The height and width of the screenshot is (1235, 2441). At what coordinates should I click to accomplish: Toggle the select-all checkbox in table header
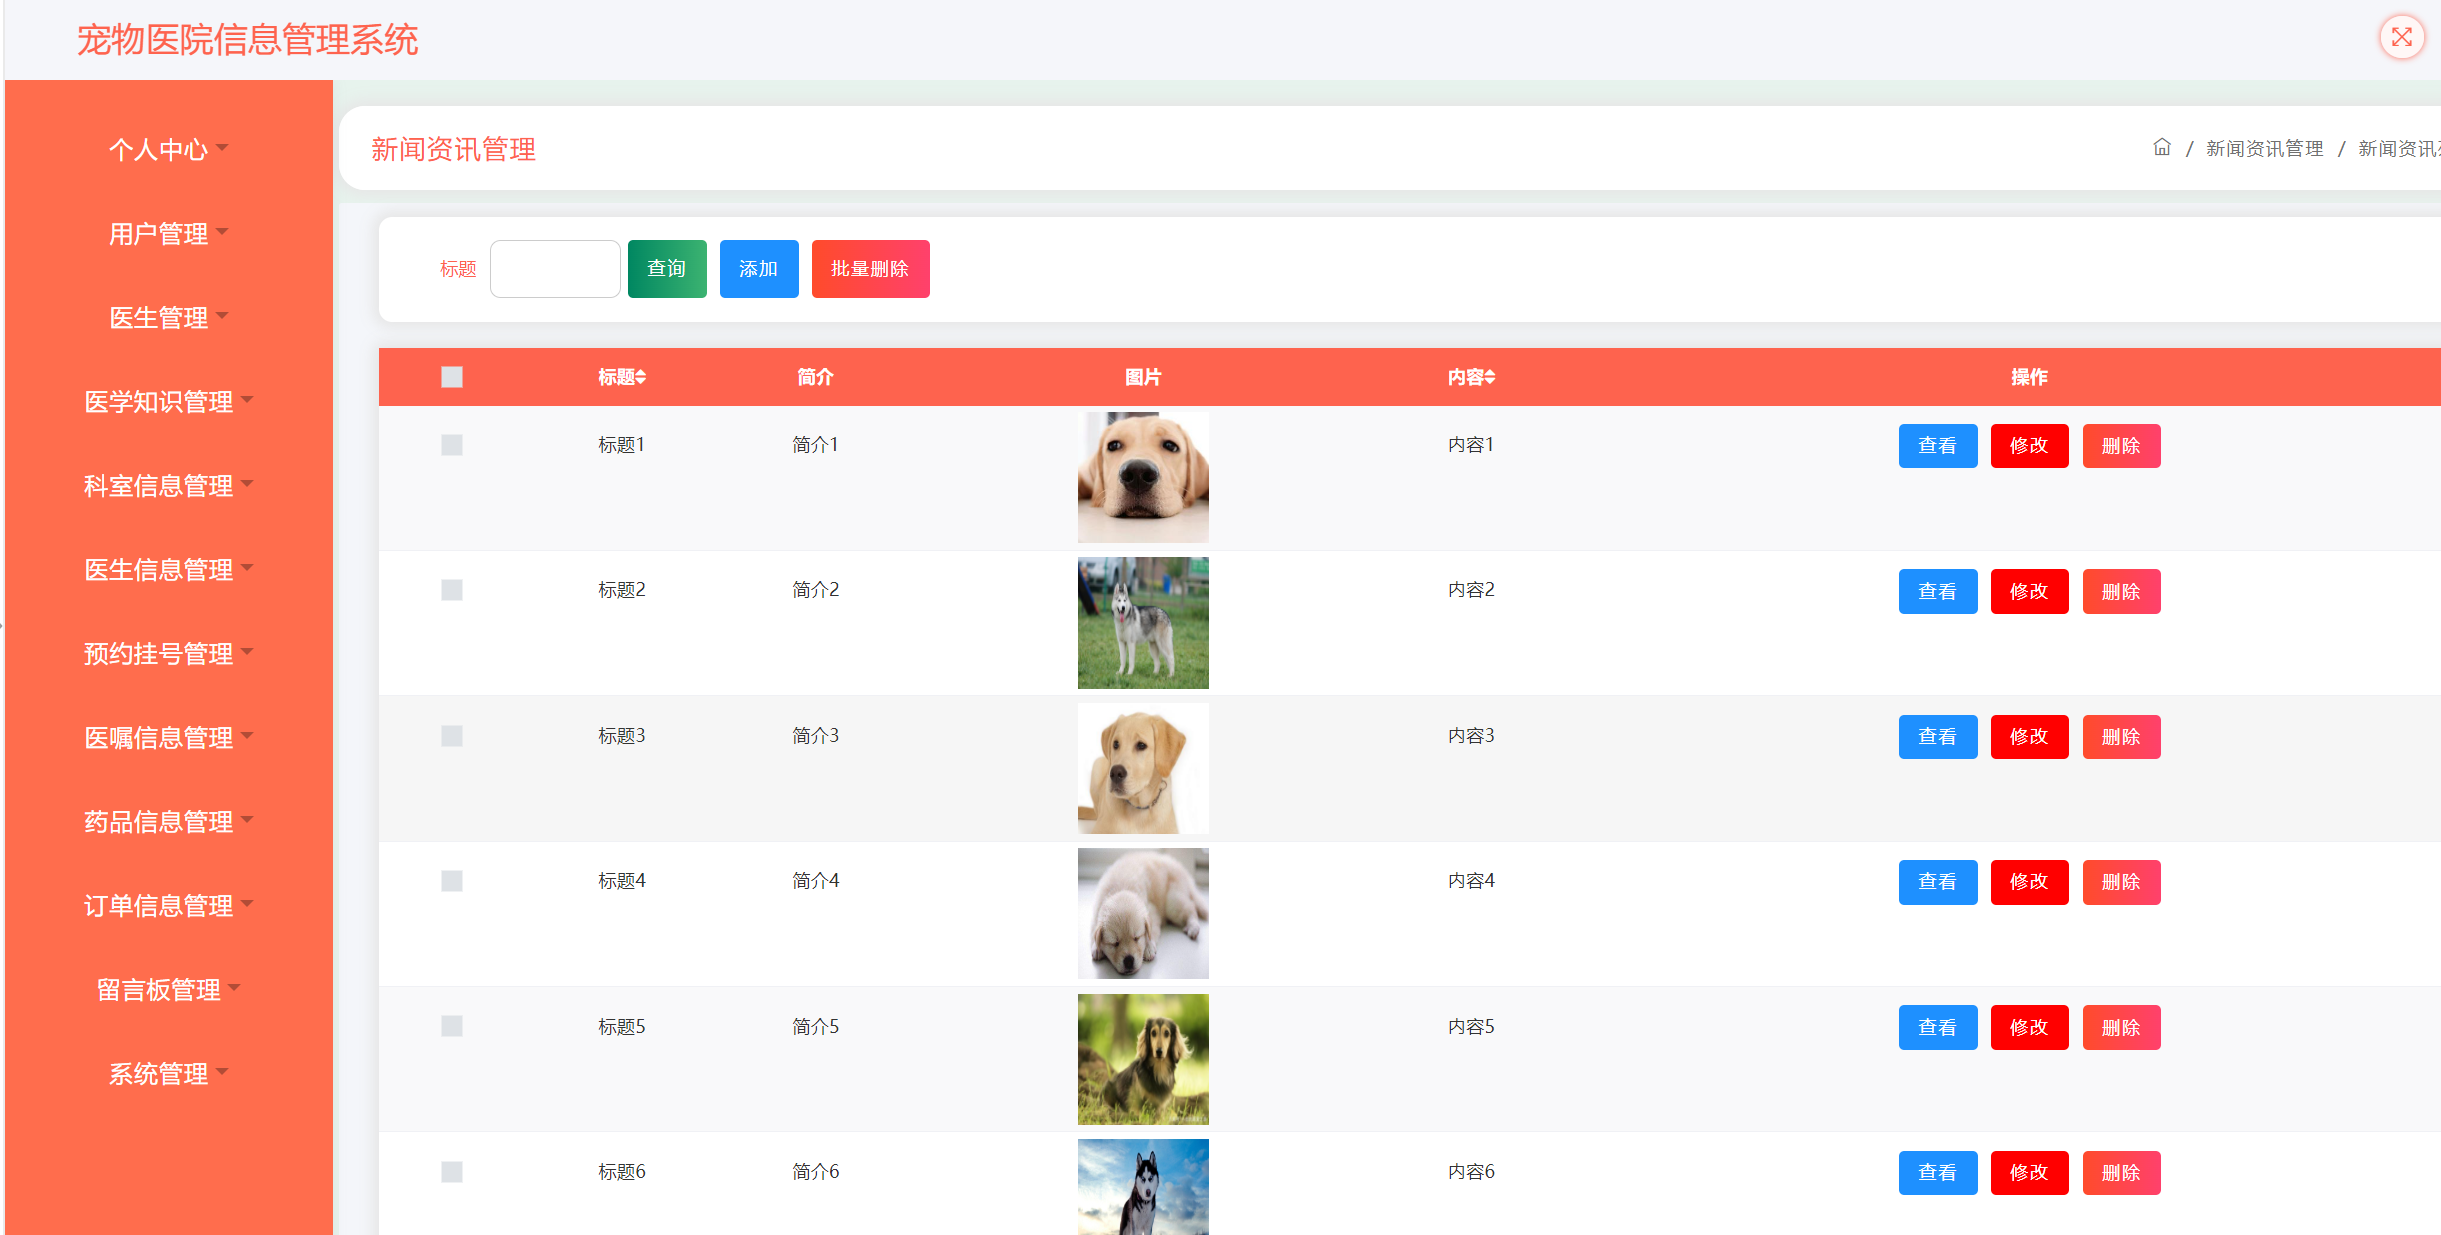coord(452,377)
